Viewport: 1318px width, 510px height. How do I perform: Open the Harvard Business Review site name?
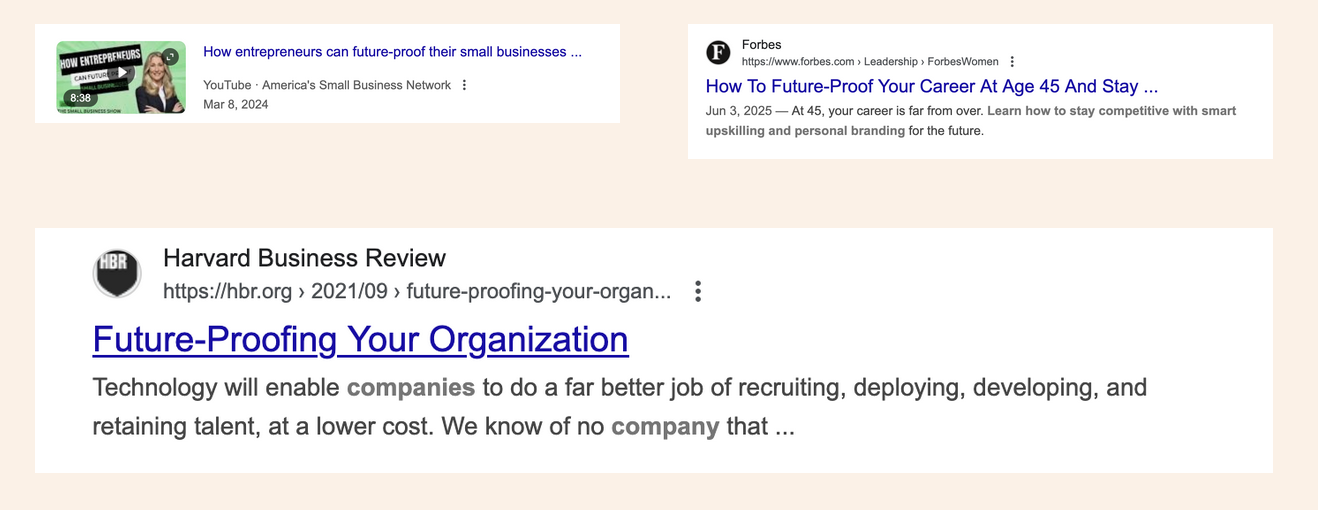click(x=304, y=258)
